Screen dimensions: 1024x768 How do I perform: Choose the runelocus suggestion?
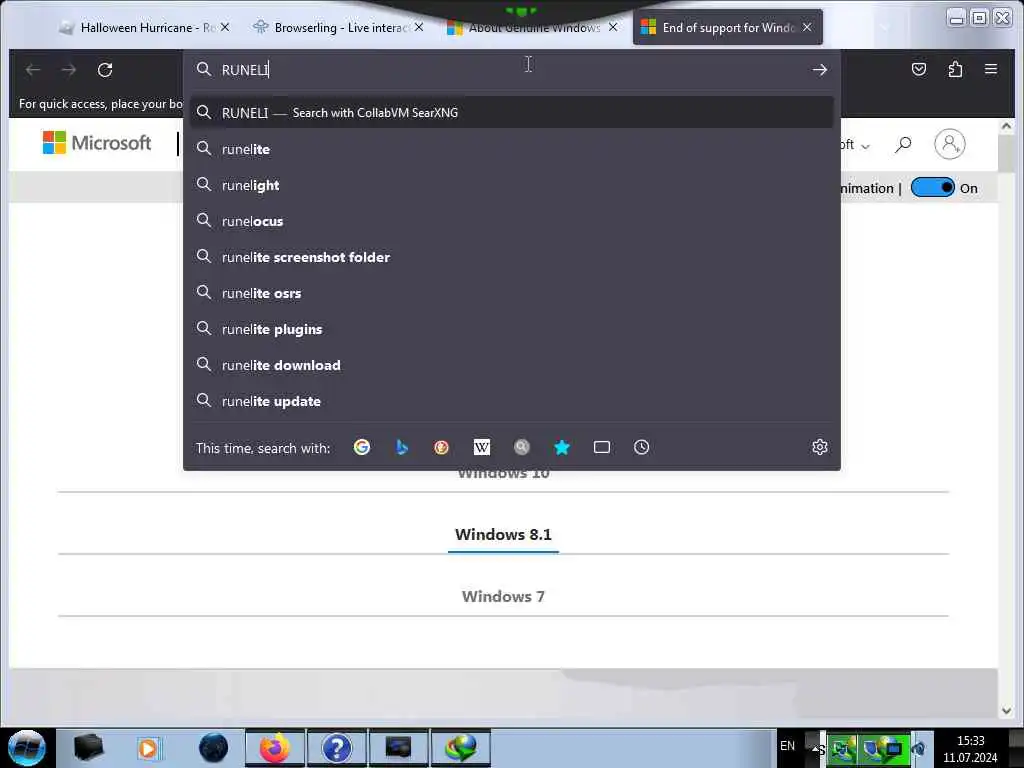511,221
